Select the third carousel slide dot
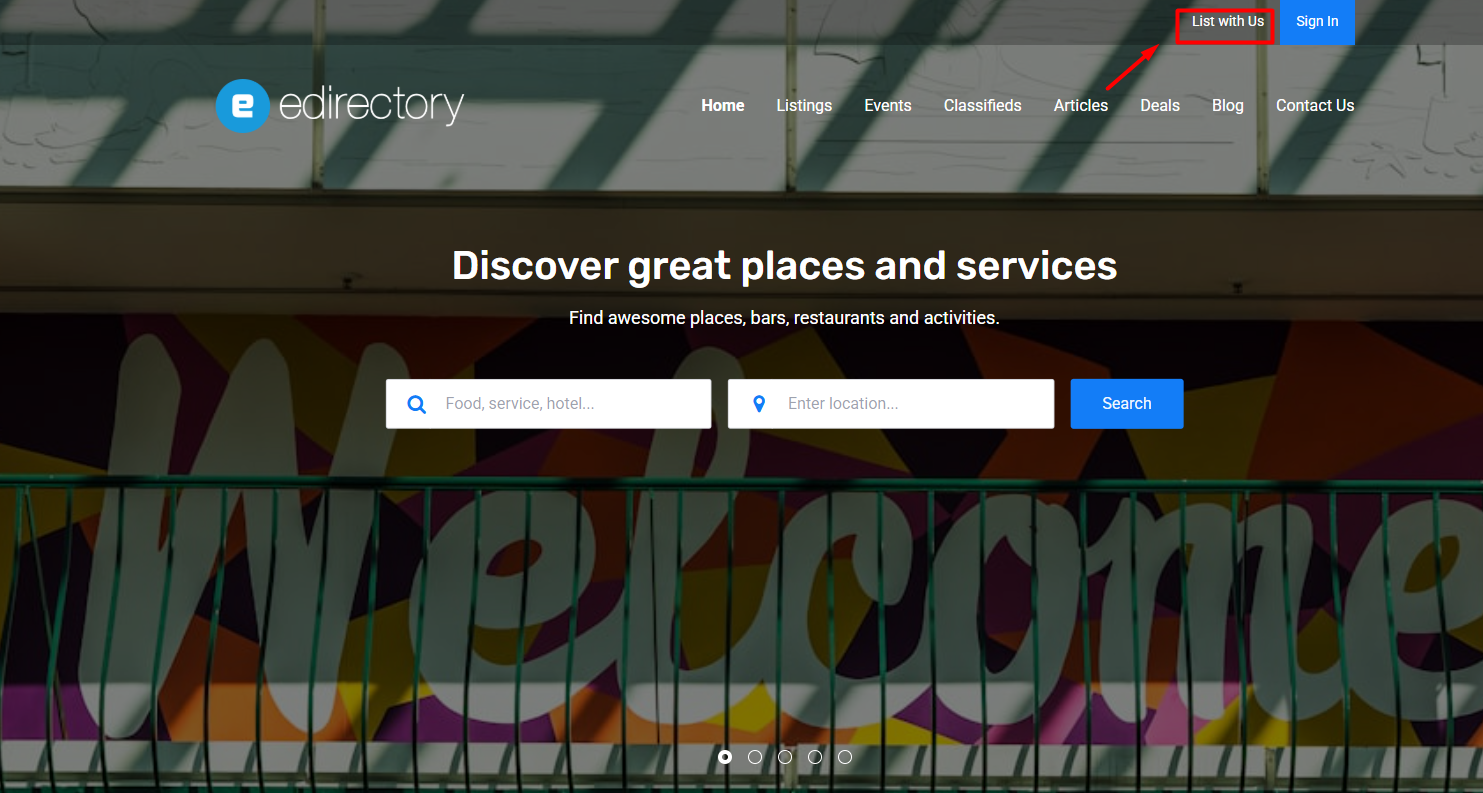The height and width of the screenshot is (793, 1483). (x=785, y=757)
